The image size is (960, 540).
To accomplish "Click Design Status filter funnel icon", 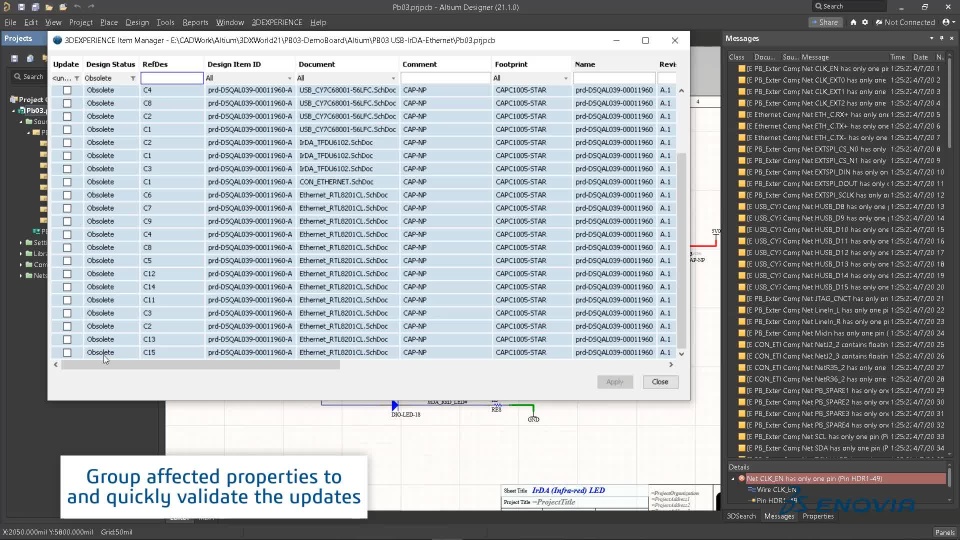I will coord(133,78).
